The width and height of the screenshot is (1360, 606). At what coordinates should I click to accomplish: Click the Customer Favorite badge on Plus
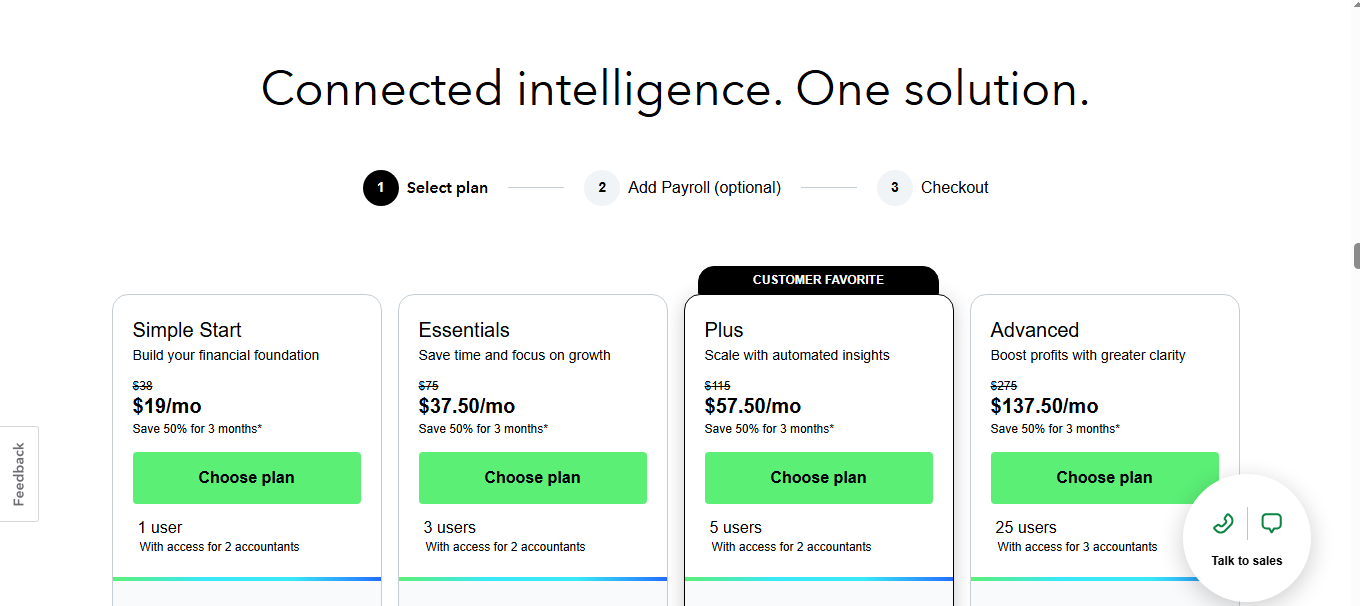tap(818, 280)
